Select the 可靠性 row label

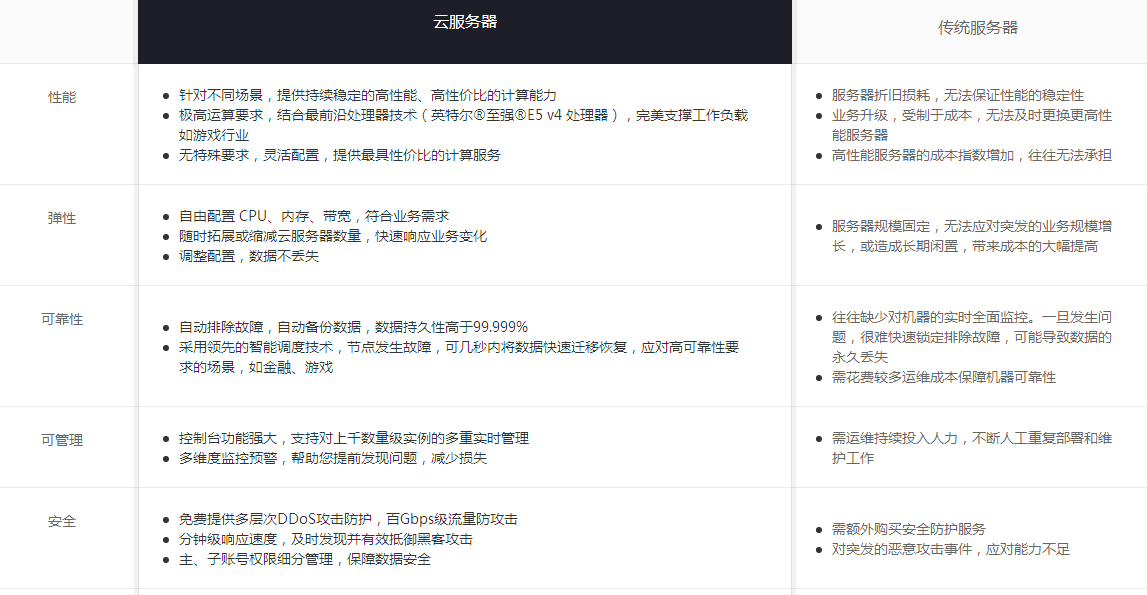(62, 319)
